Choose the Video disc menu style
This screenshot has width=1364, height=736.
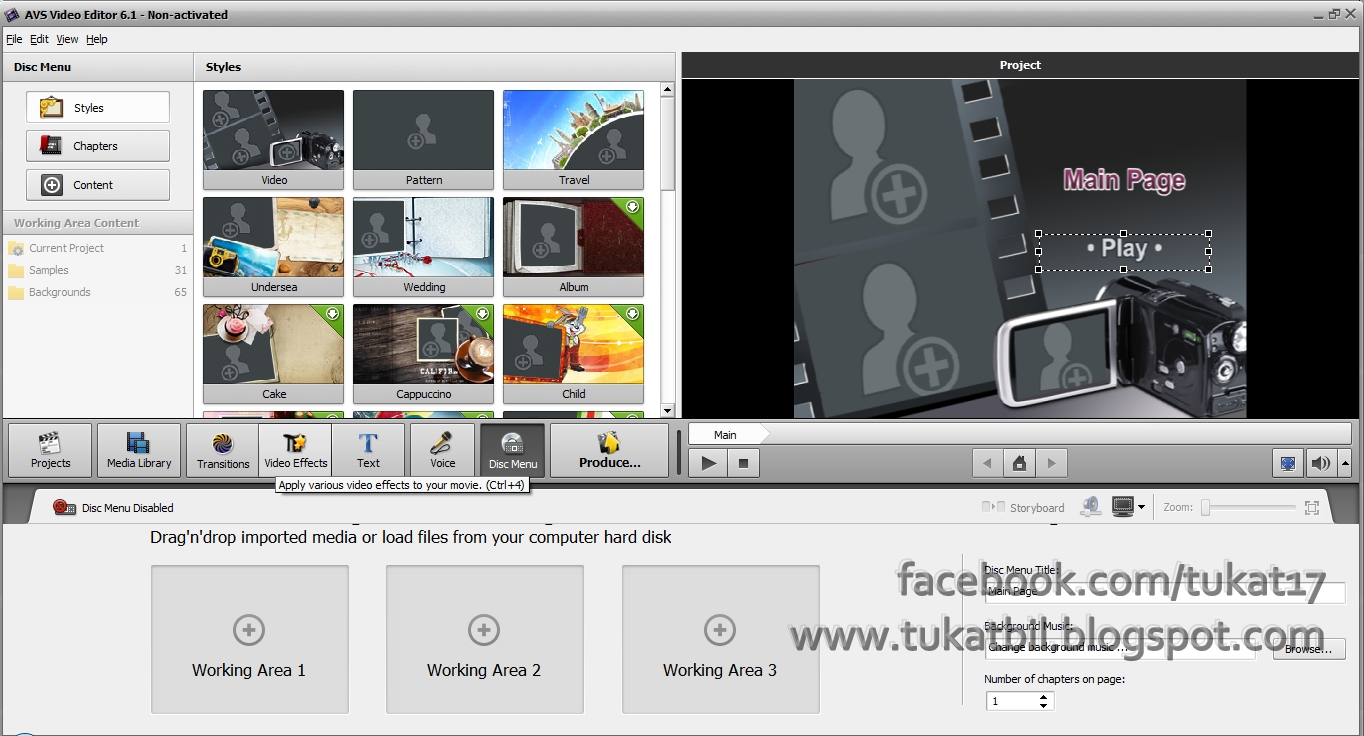tap(273, 140)
